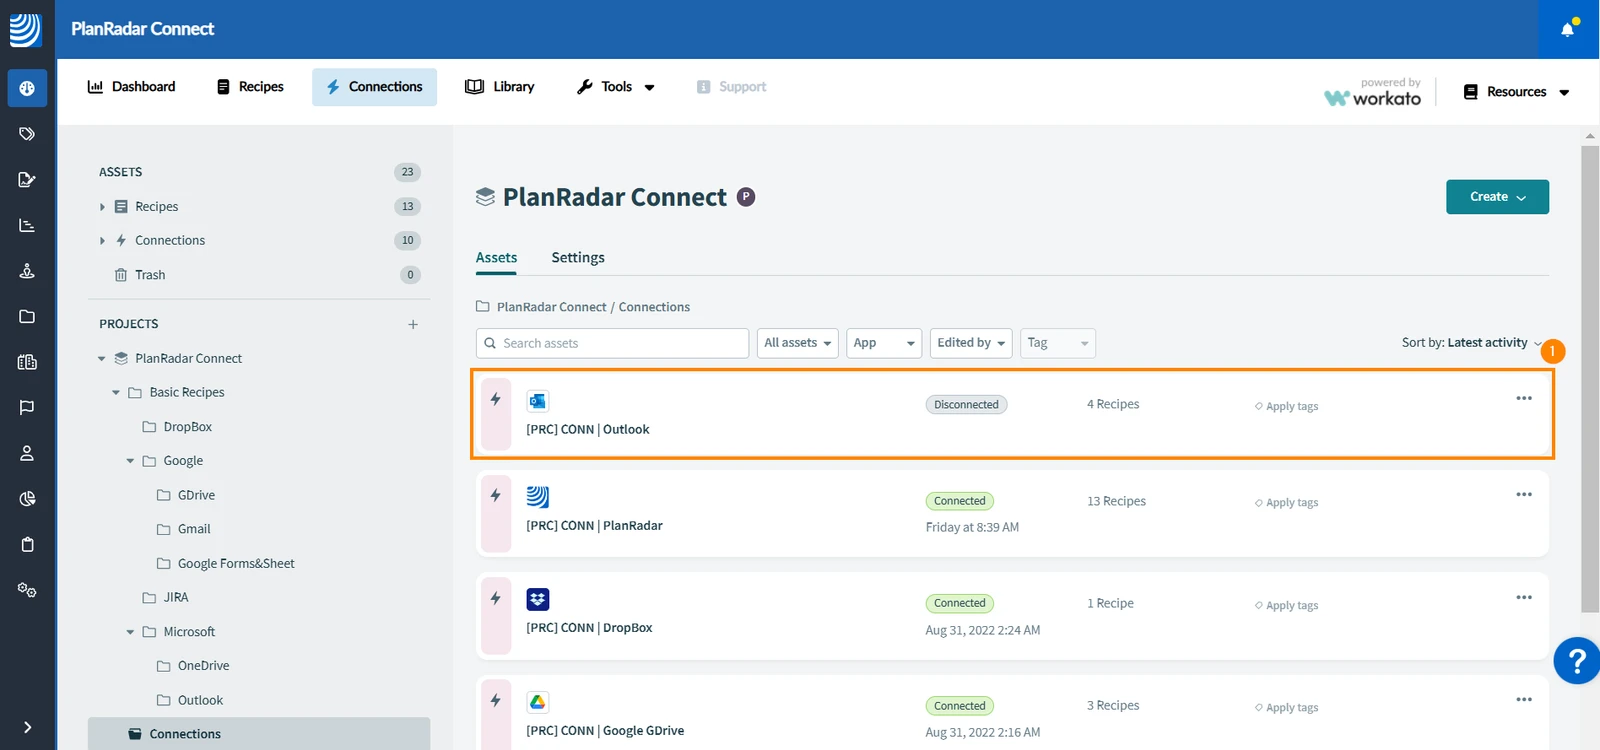Open the App filter dropdown
Screen dimensions: 1600x750
884,343
